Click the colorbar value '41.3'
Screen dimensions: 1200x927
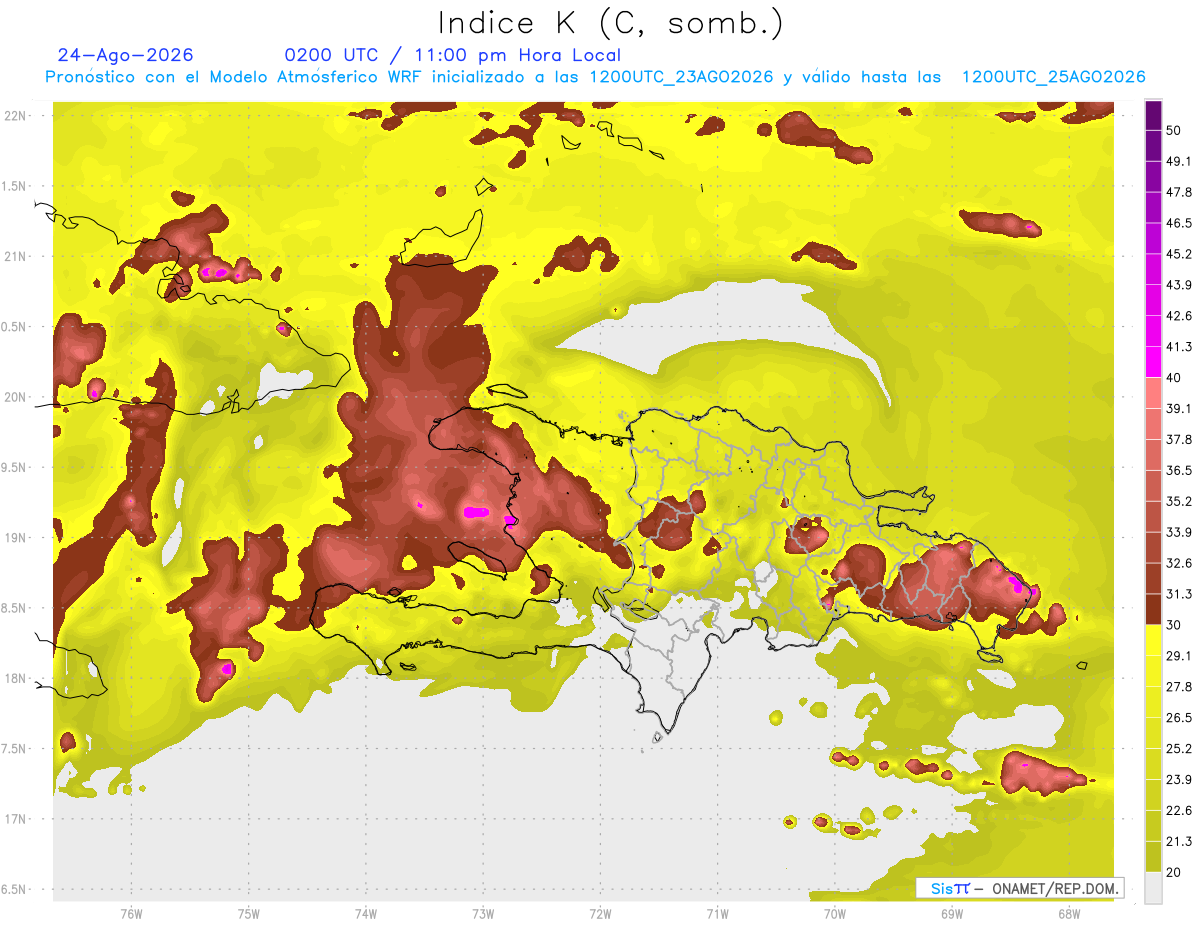click(x=1179, y=347)
